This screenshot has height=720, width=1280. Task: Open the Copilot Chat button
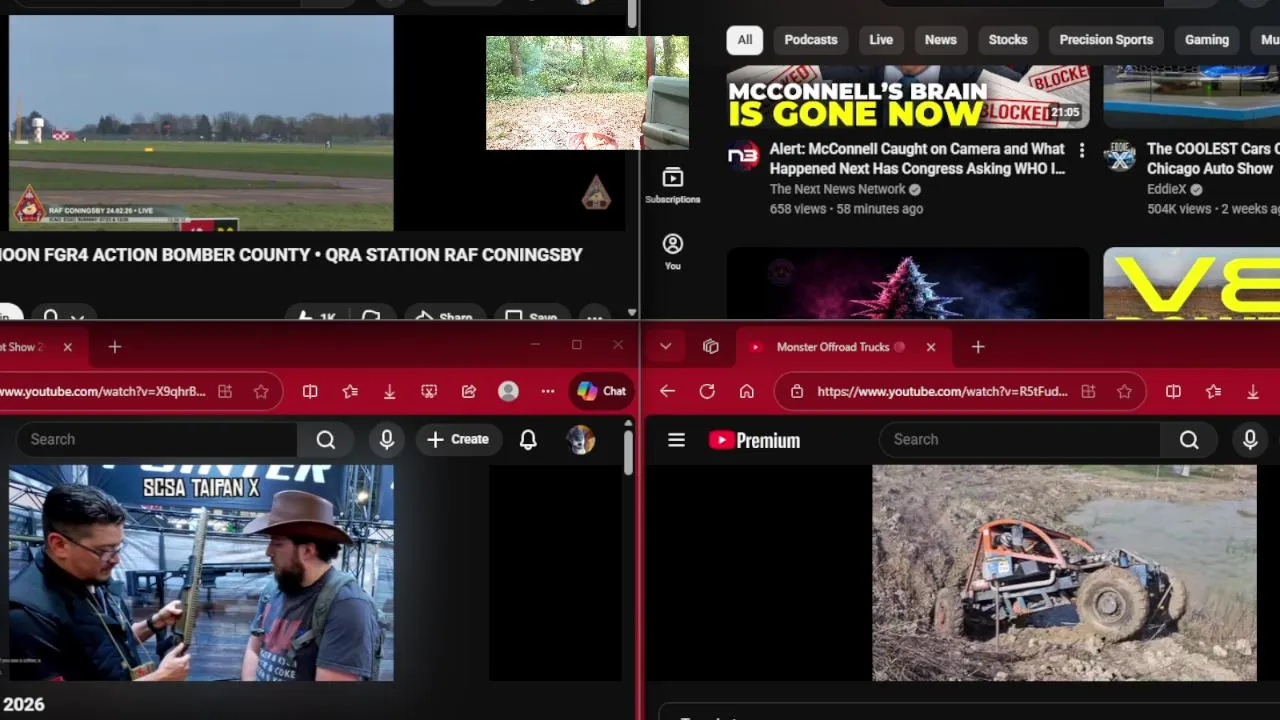tap(601, 392)
